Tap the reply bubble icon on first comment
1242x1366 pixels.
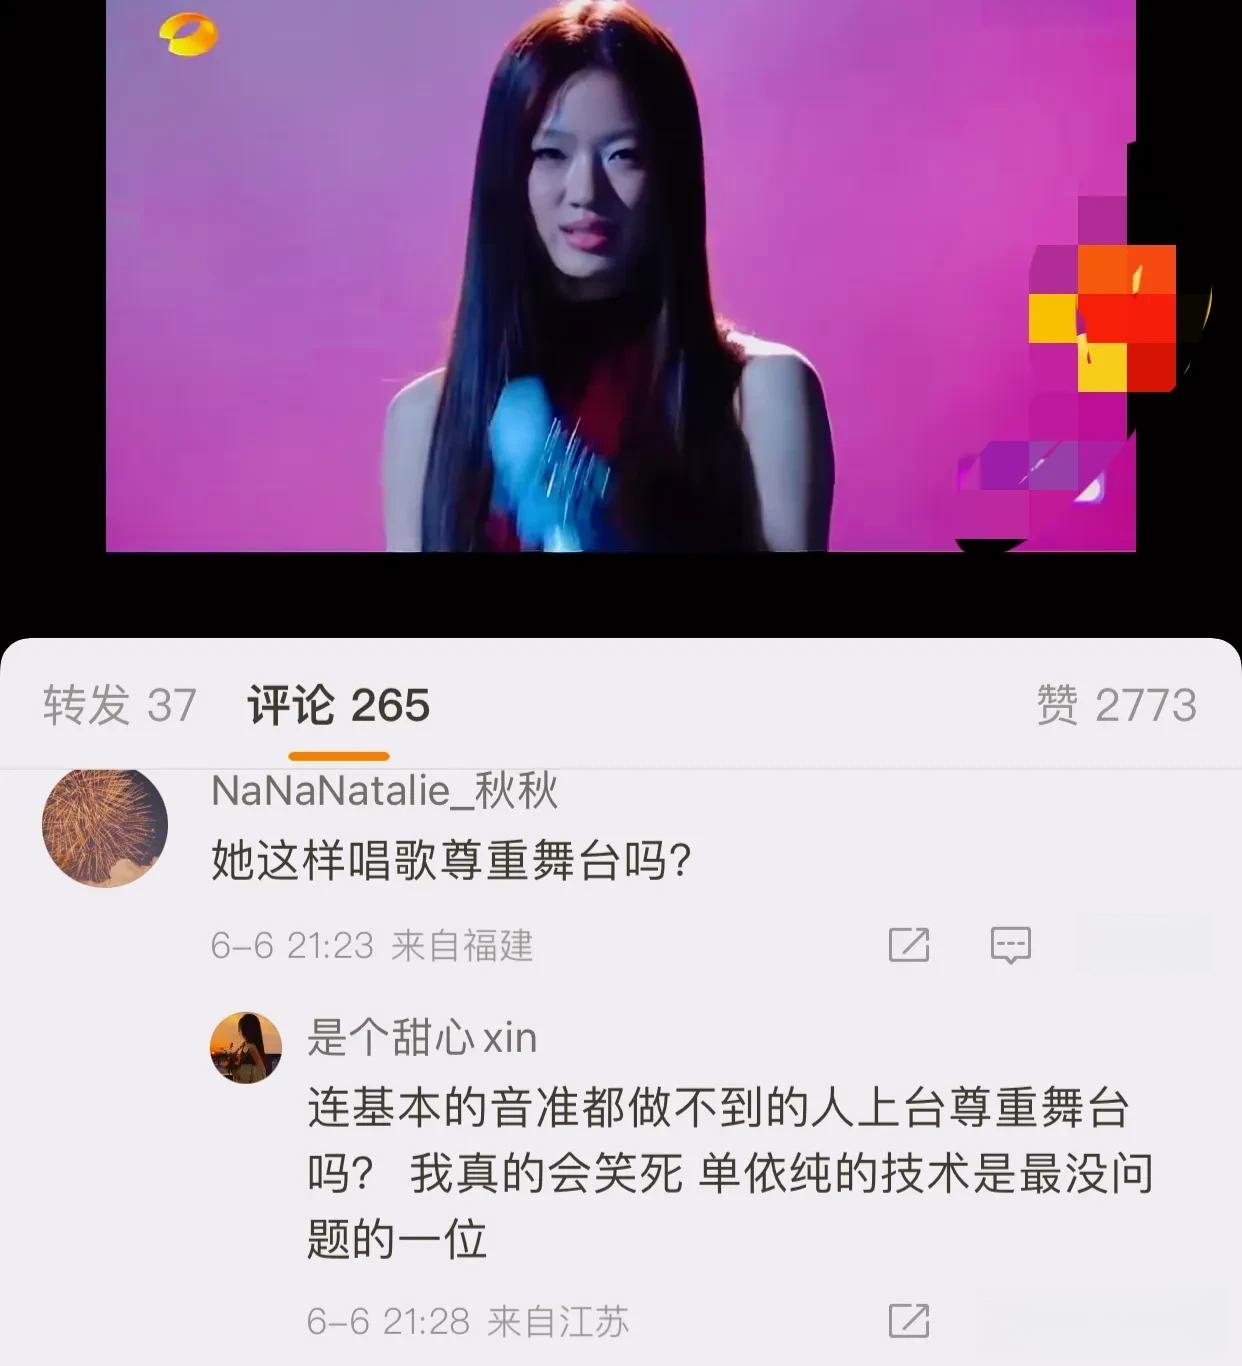pos(1010,945)
